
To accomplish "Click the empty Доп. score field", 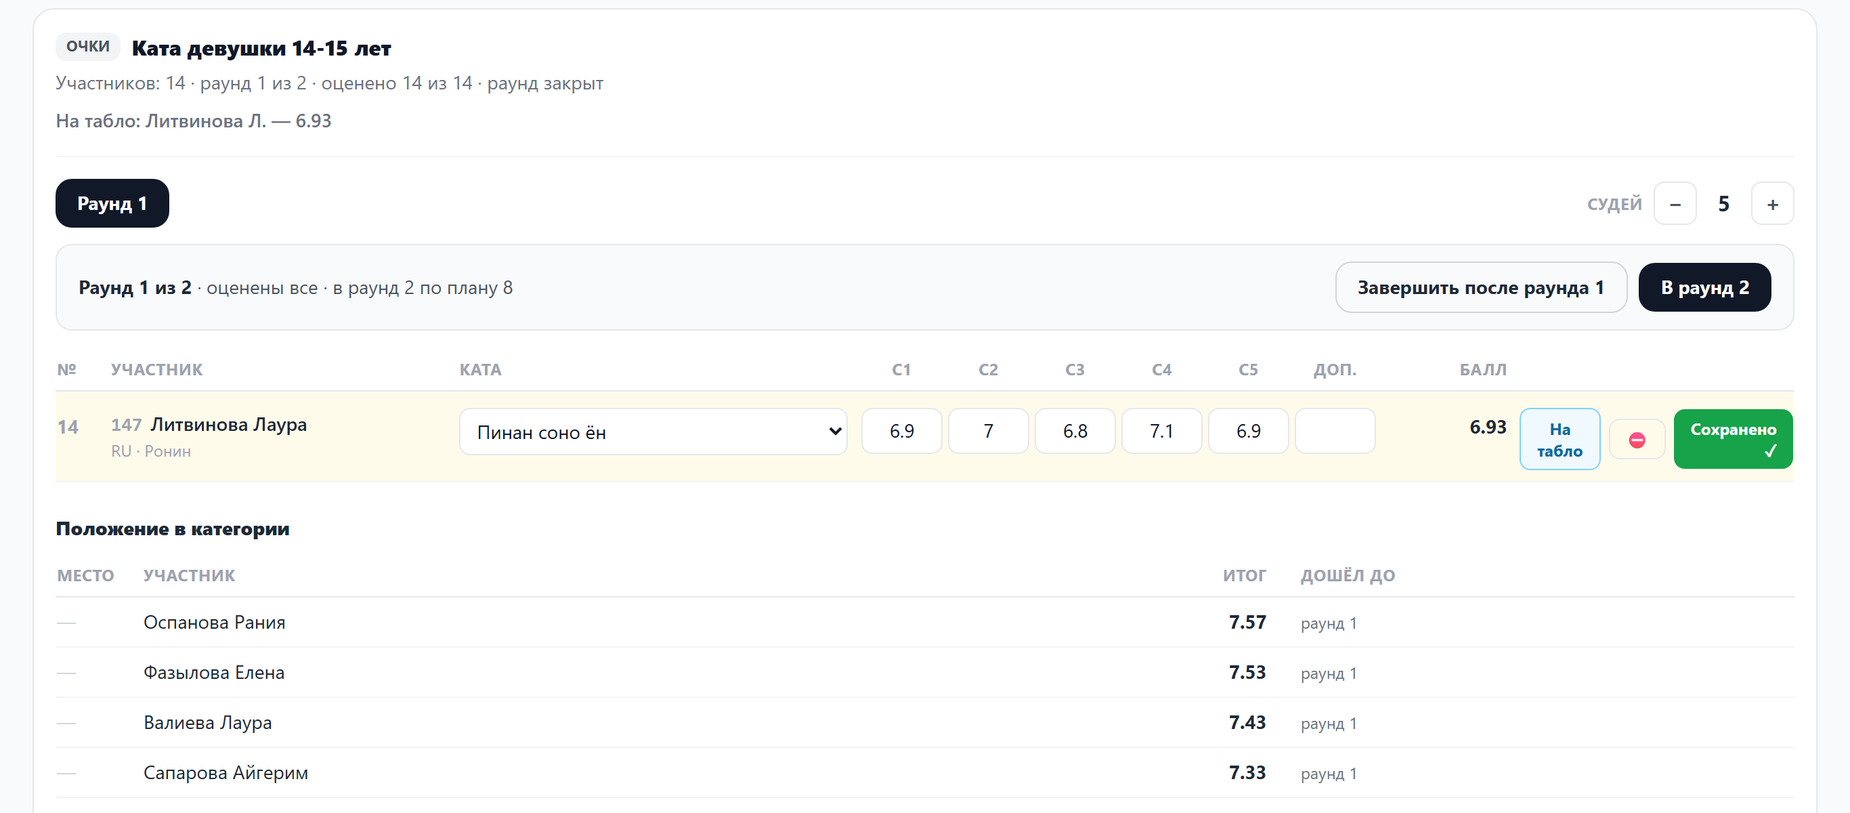I will click(x=1335, y=431).
